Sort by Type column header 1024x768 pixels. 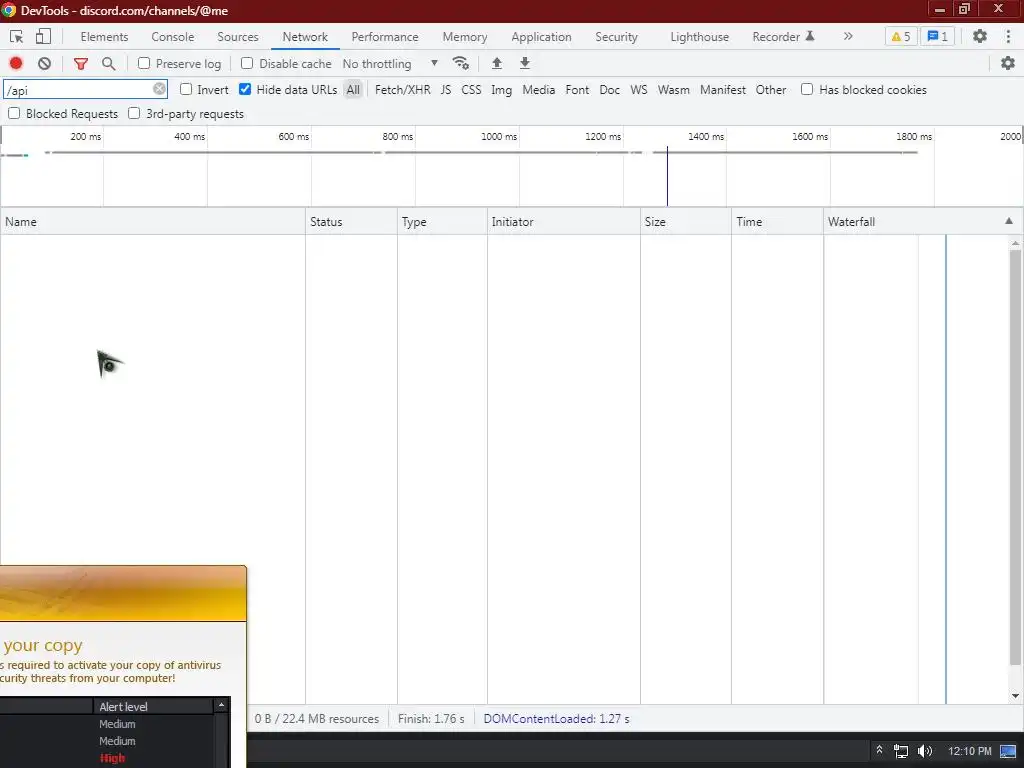(x=442, y=221)
